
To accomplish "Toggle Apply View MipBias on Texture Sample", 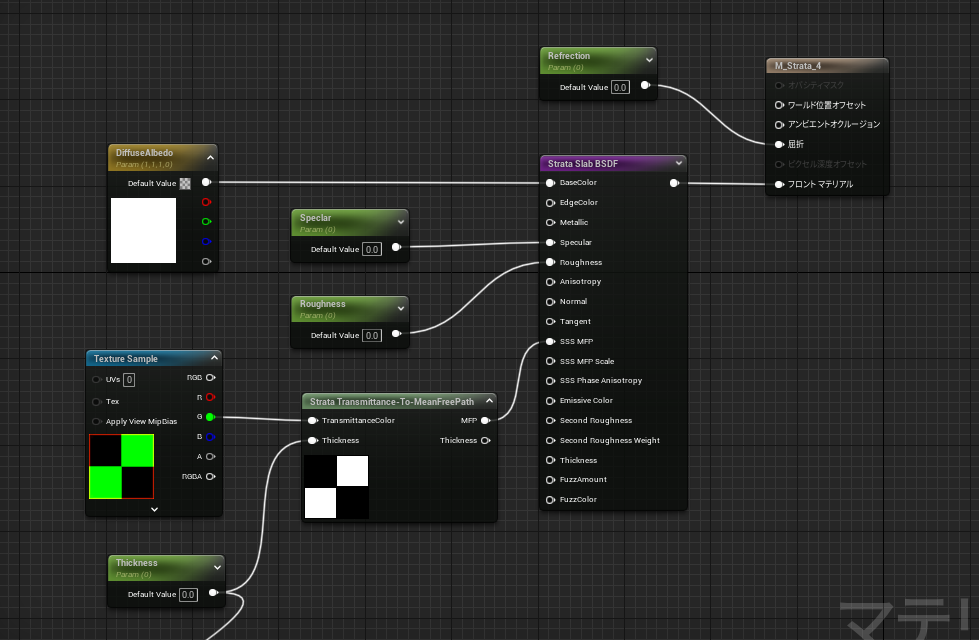I will click(96, 421).
